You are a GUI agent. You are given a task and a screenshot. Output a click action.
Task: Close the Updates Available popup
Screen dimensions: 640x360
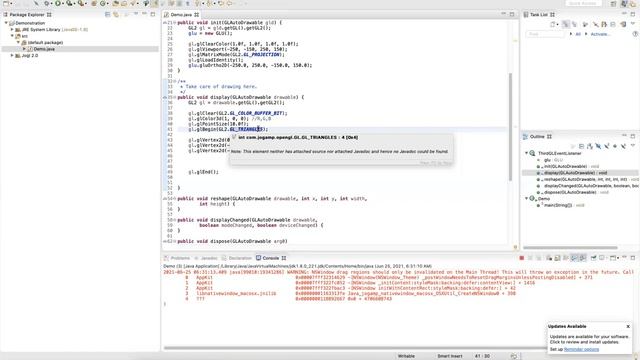628,327
